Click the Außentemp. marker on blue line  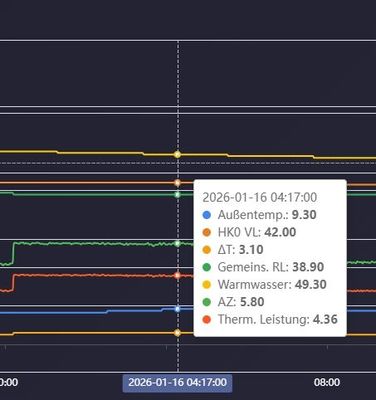coord(178,309)
